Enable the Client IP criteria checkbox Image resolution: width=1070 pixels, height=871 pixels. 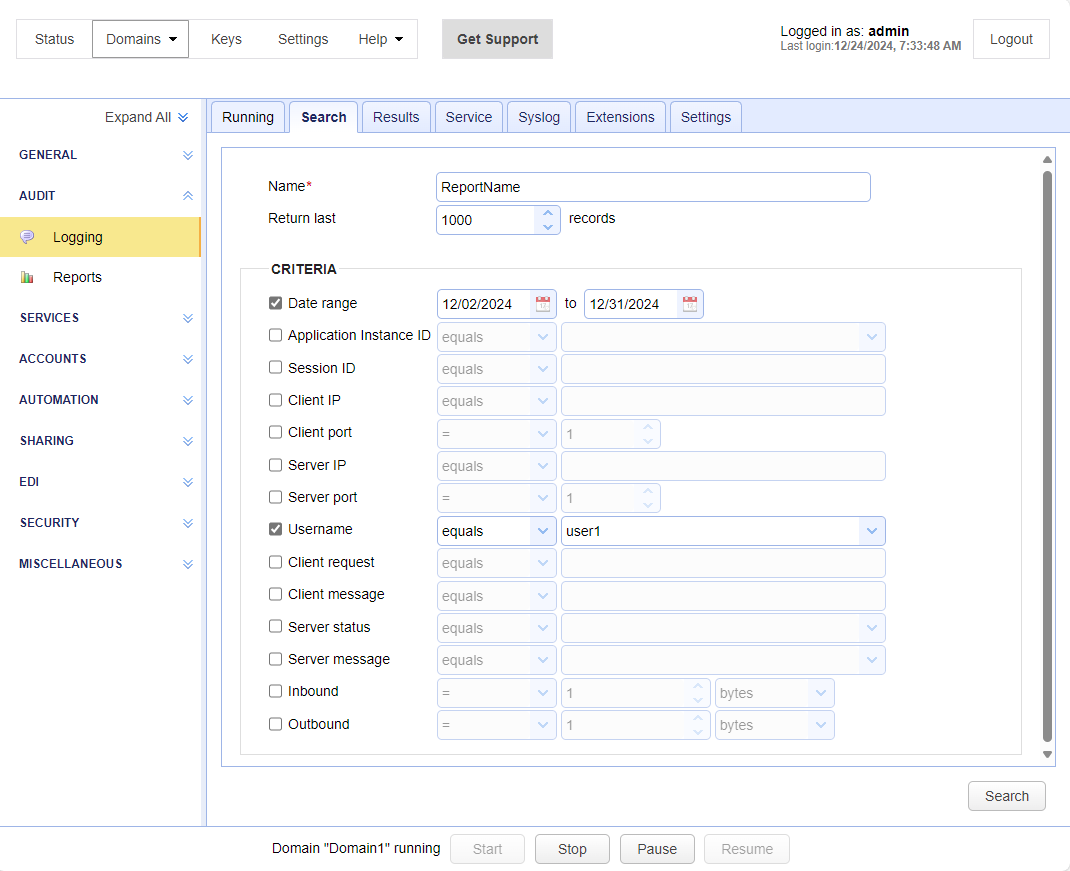click(276, 400)
